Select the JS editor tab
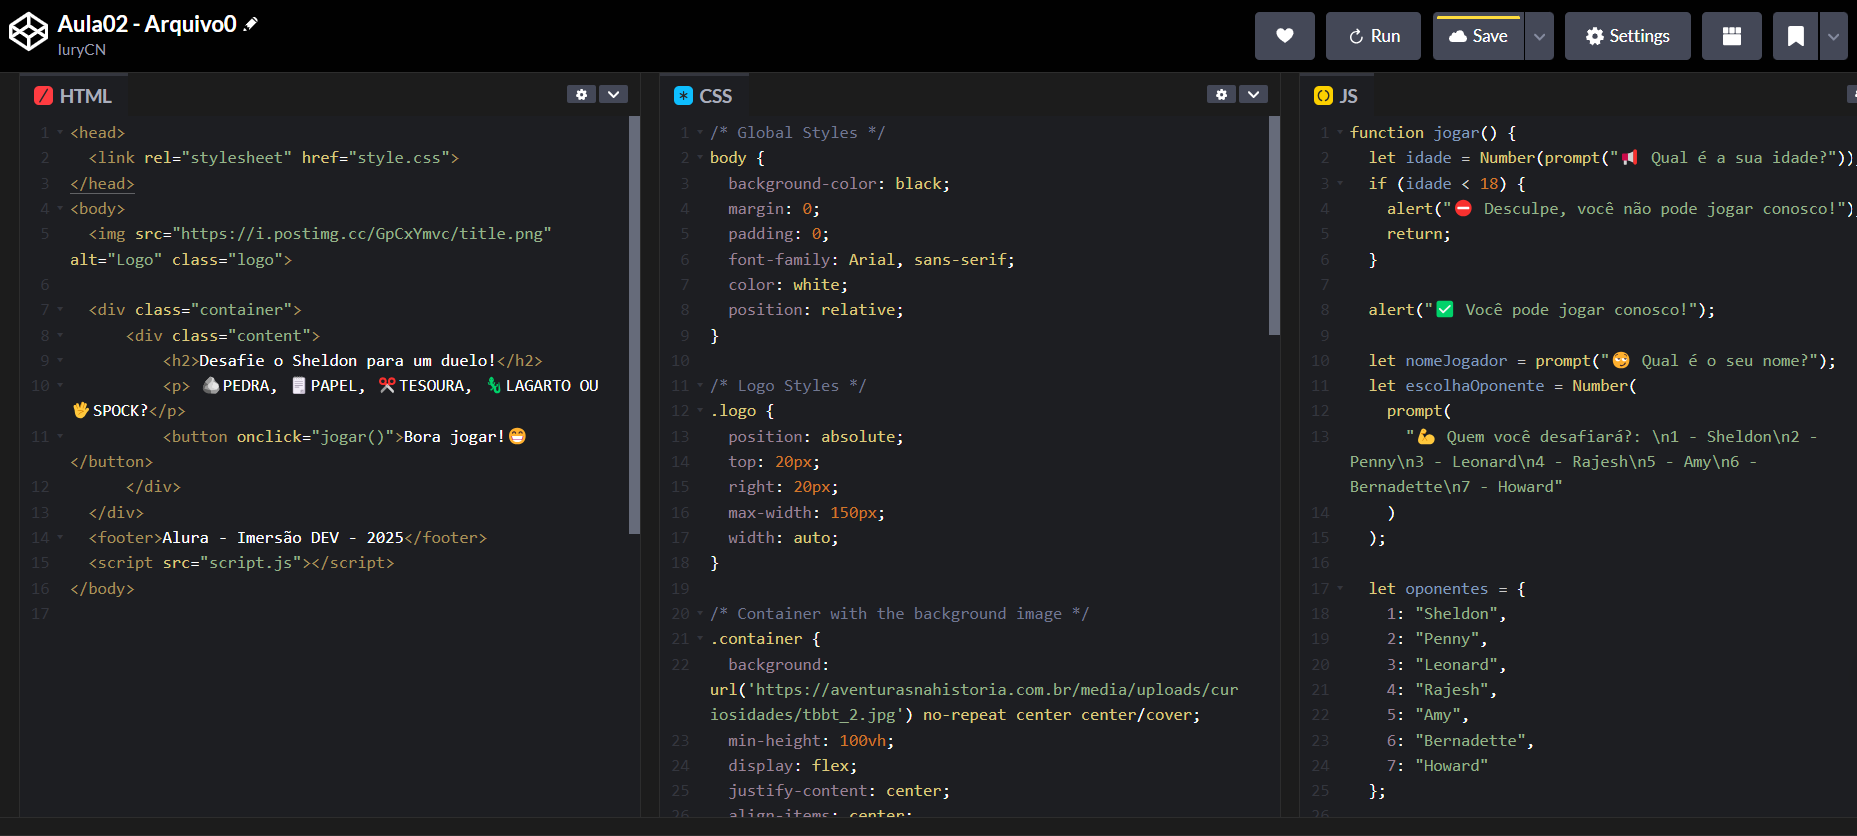The height and width of the screenshot is (836, 1857). [1337, 96]
